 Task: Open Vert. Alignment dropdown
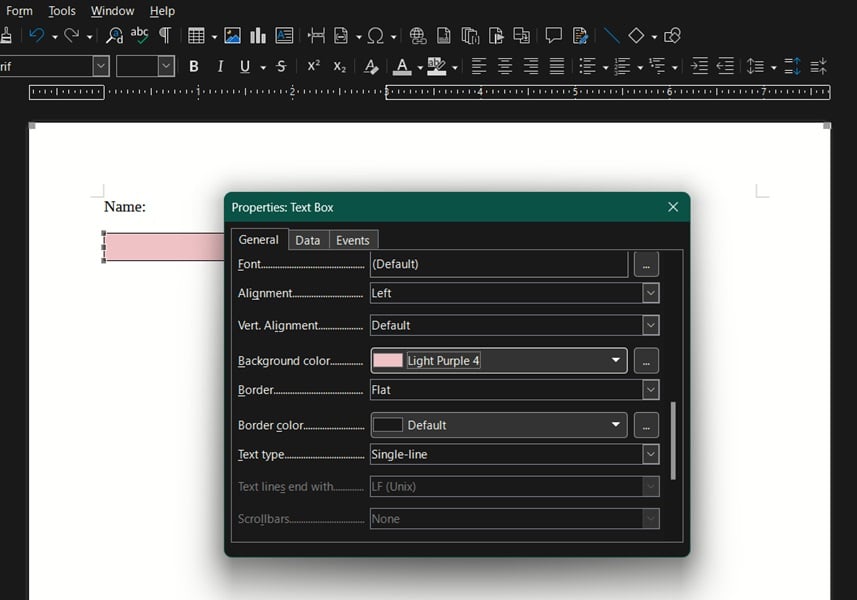650,325
